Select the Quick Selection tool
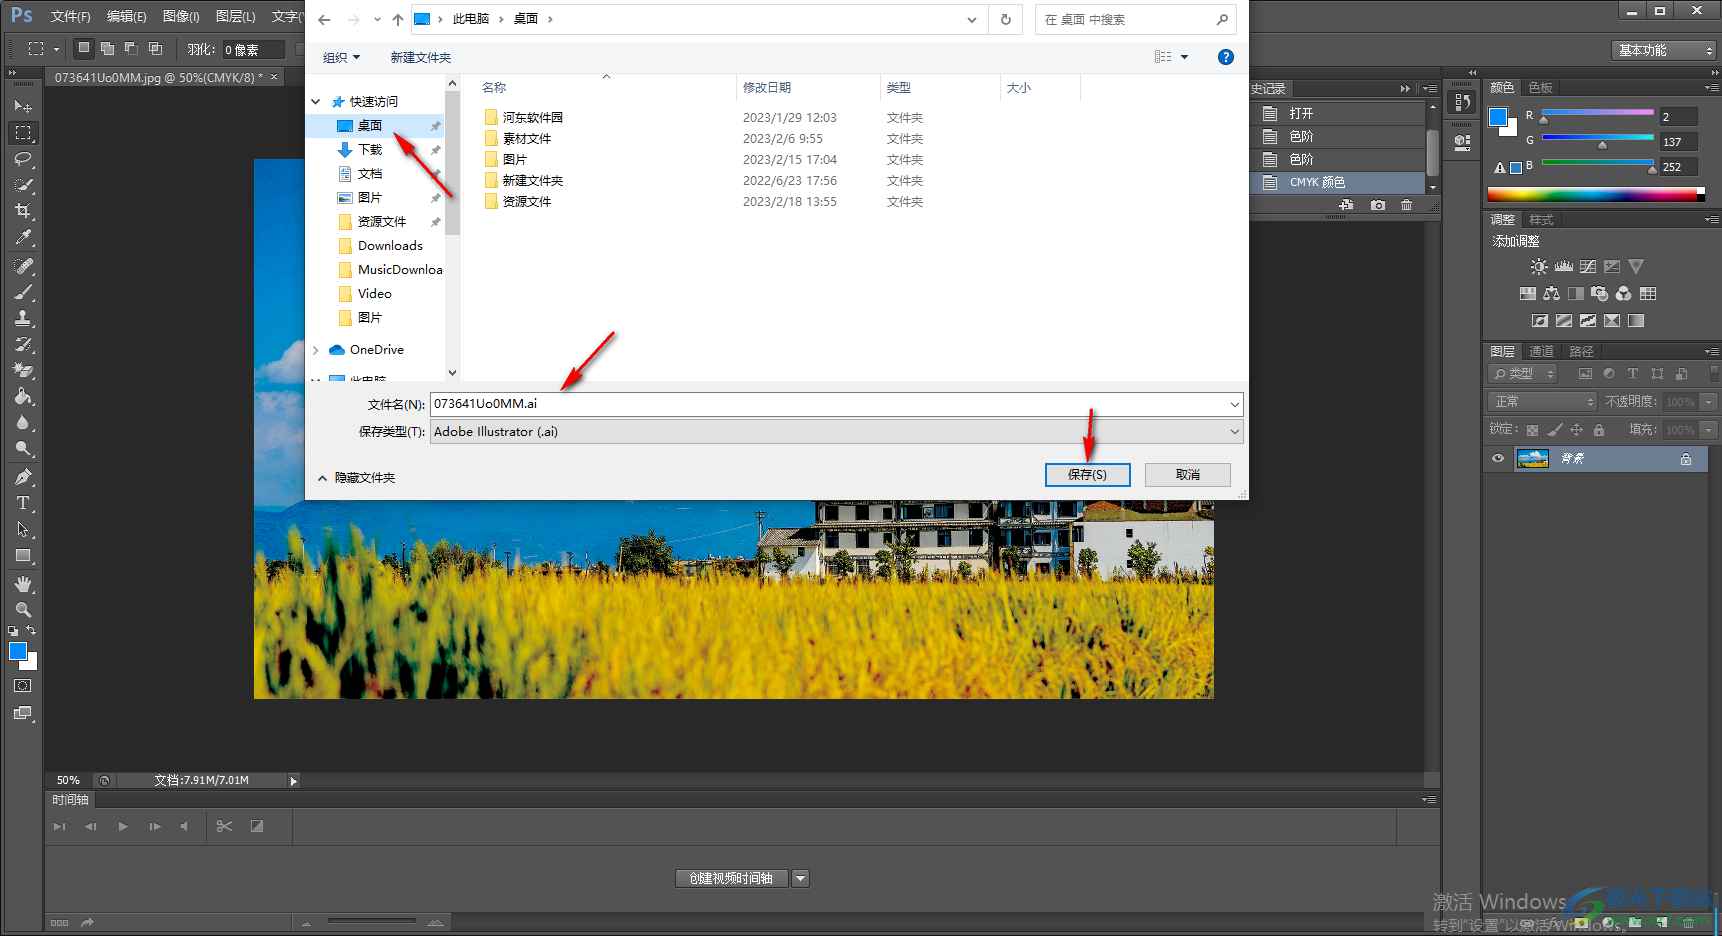The width and height of the screenshot is (1722, 936). pos(23,185)
